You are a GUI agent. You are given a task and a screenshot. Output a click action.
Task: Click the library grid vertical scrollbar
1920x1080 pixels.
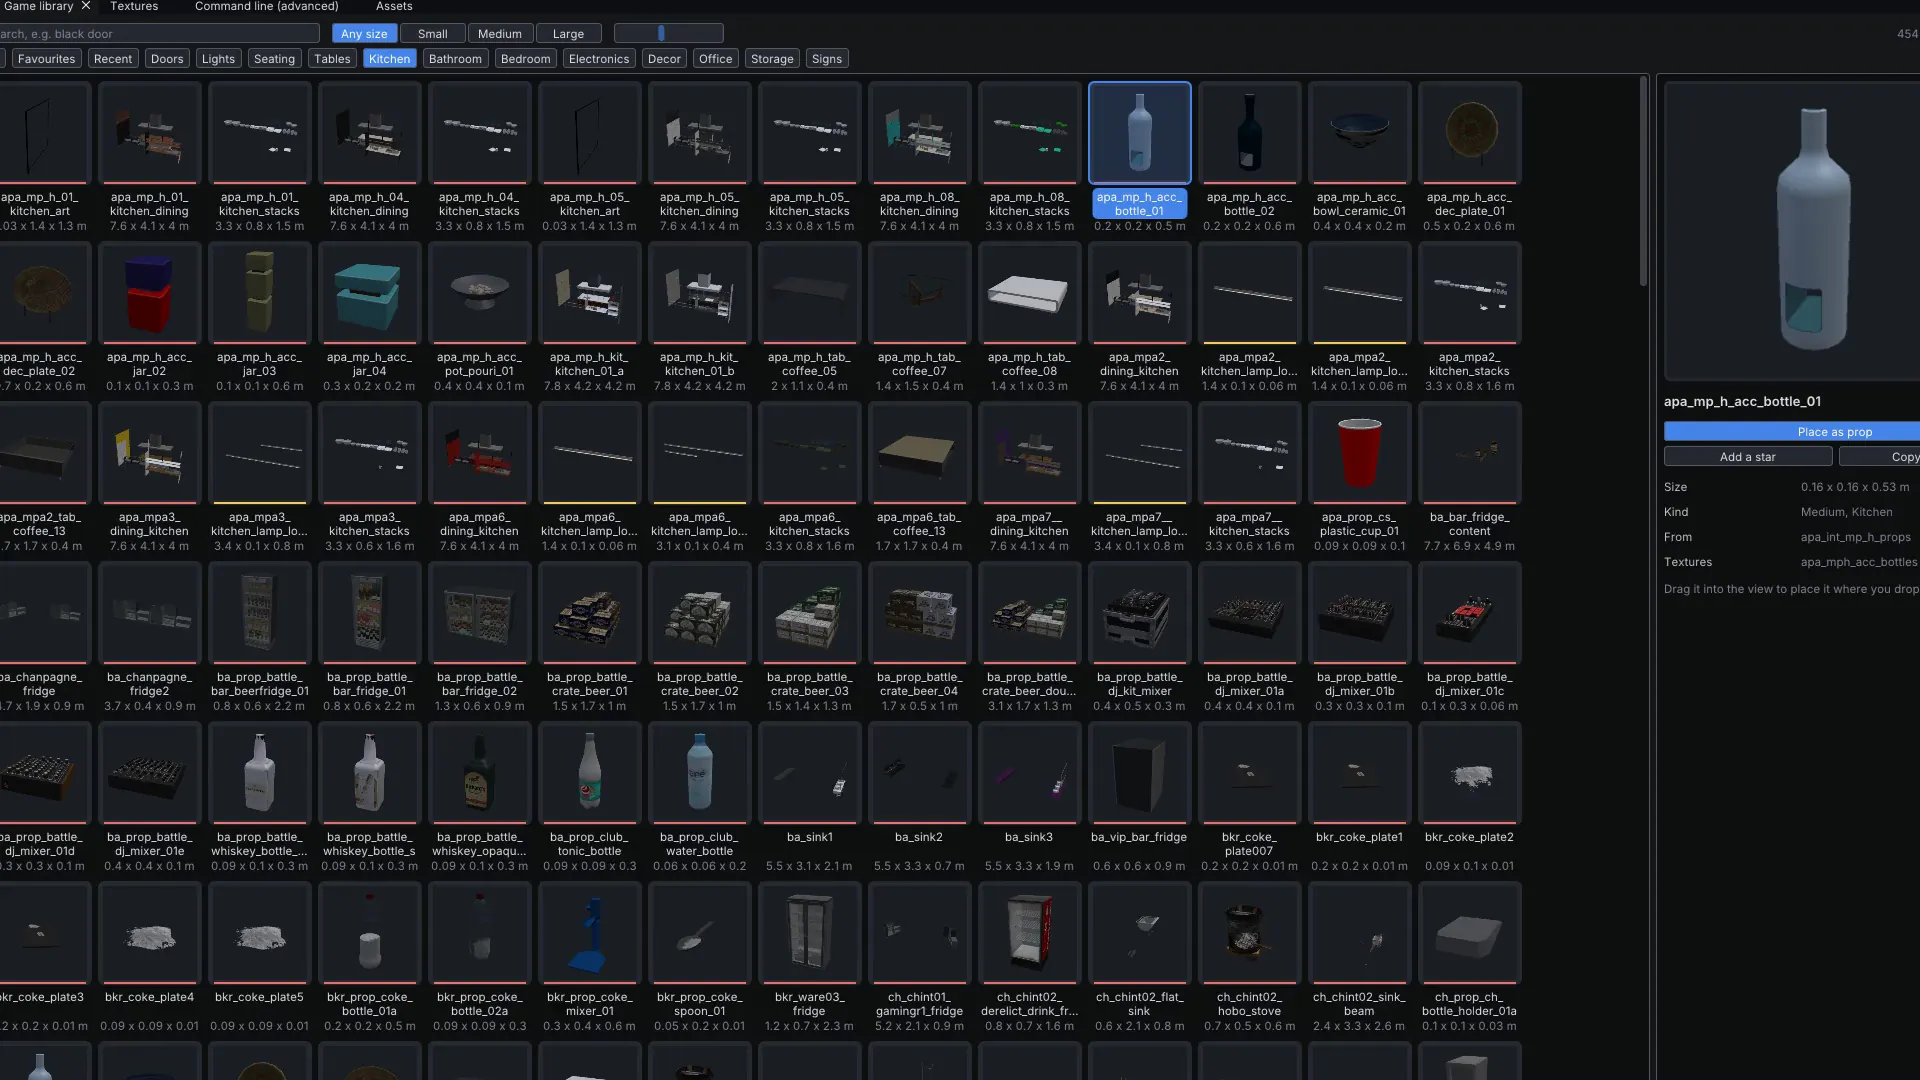point(1643,182)
